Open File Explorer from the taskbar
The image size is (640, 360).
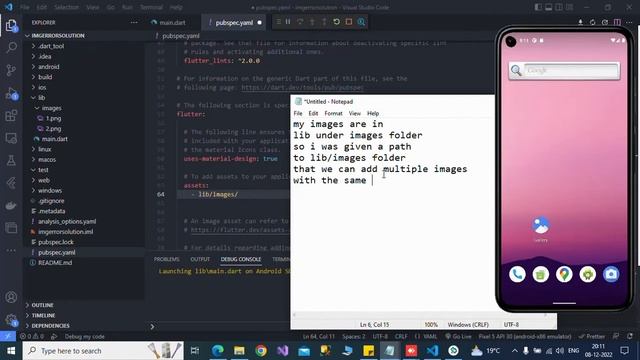click(239, 351)
